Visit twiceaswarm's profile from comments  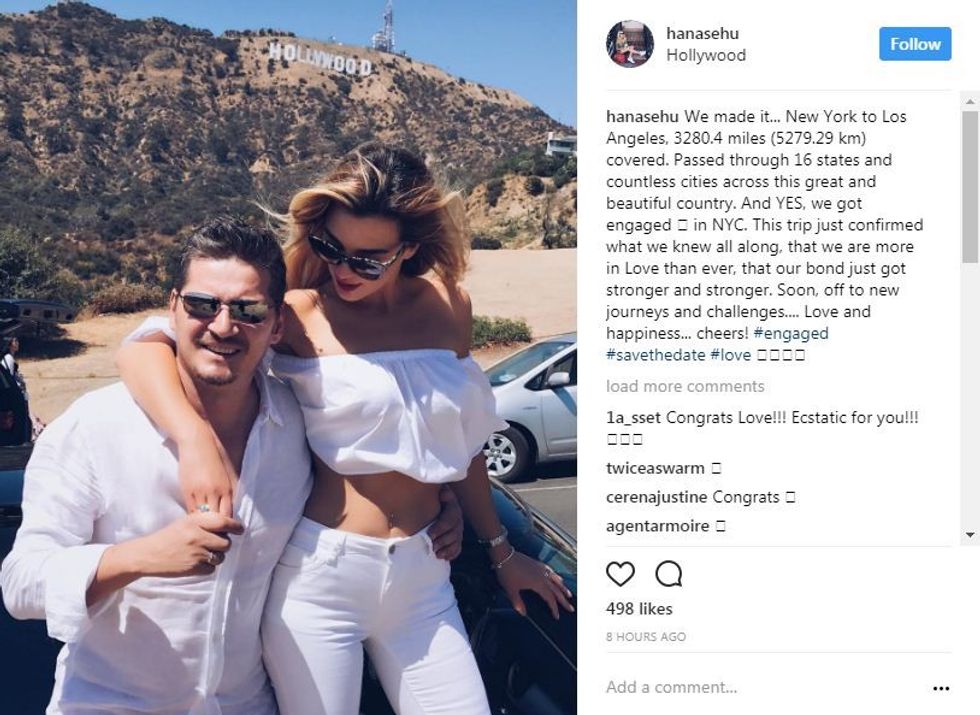click(655, 468)
